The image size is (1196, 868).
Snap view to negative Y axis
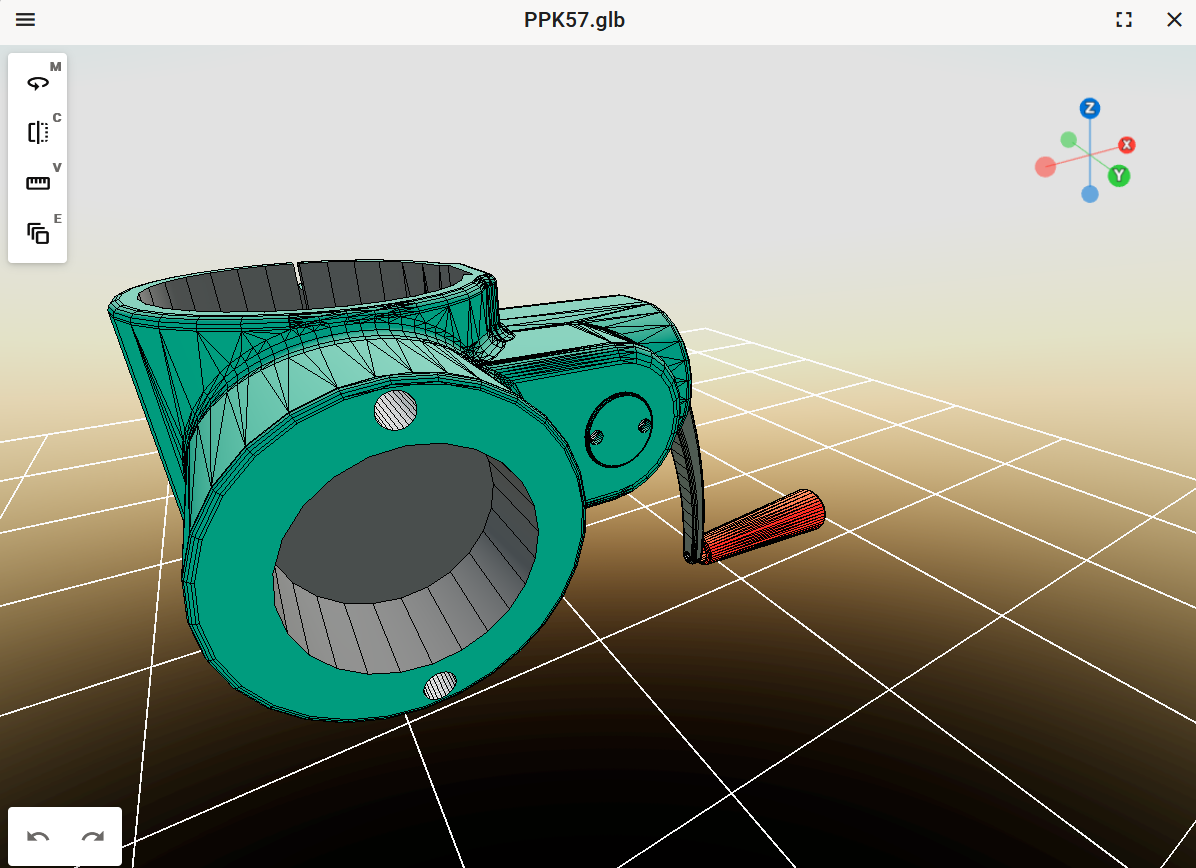pyautogui.click(x=1069, y=140)
